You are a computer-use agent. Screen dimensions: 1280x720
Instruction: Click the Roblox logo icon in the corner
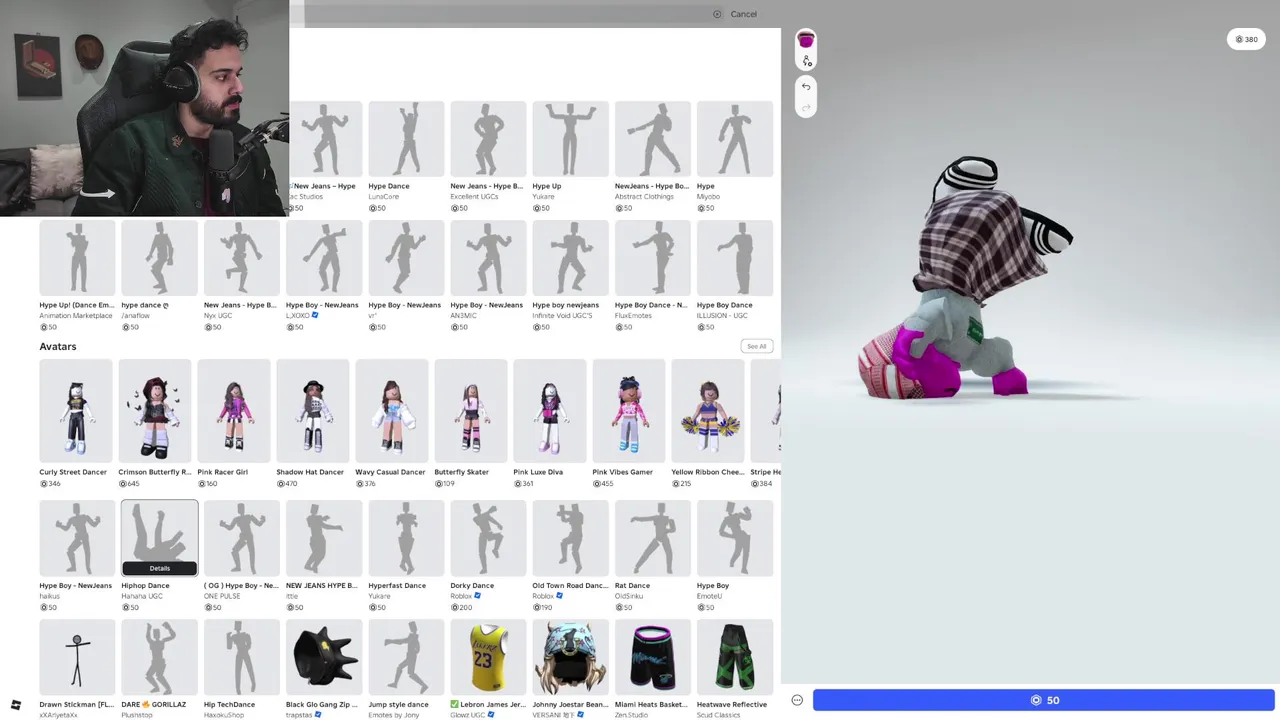[x=16, y=705]
